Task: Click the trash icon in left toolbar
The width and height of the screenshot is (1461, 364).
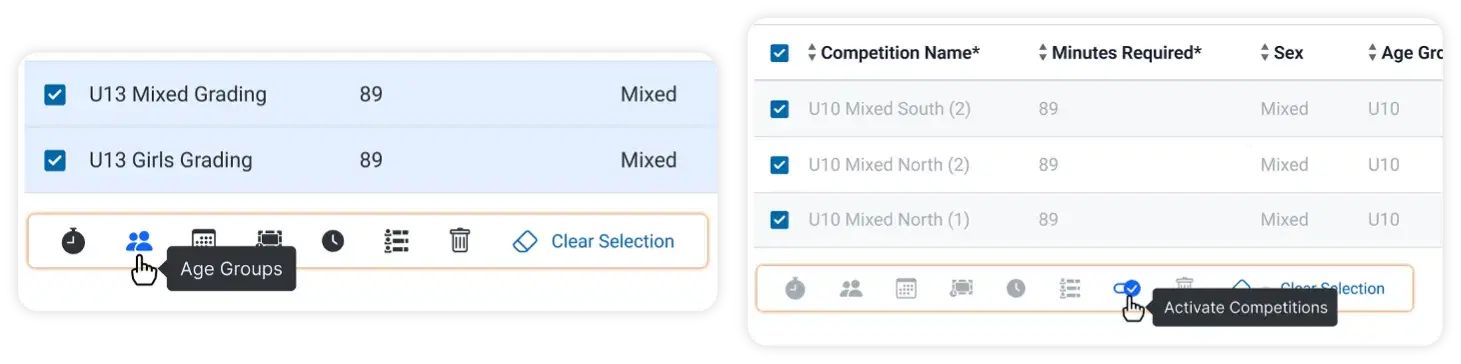Action: click(x=460, y=241)
